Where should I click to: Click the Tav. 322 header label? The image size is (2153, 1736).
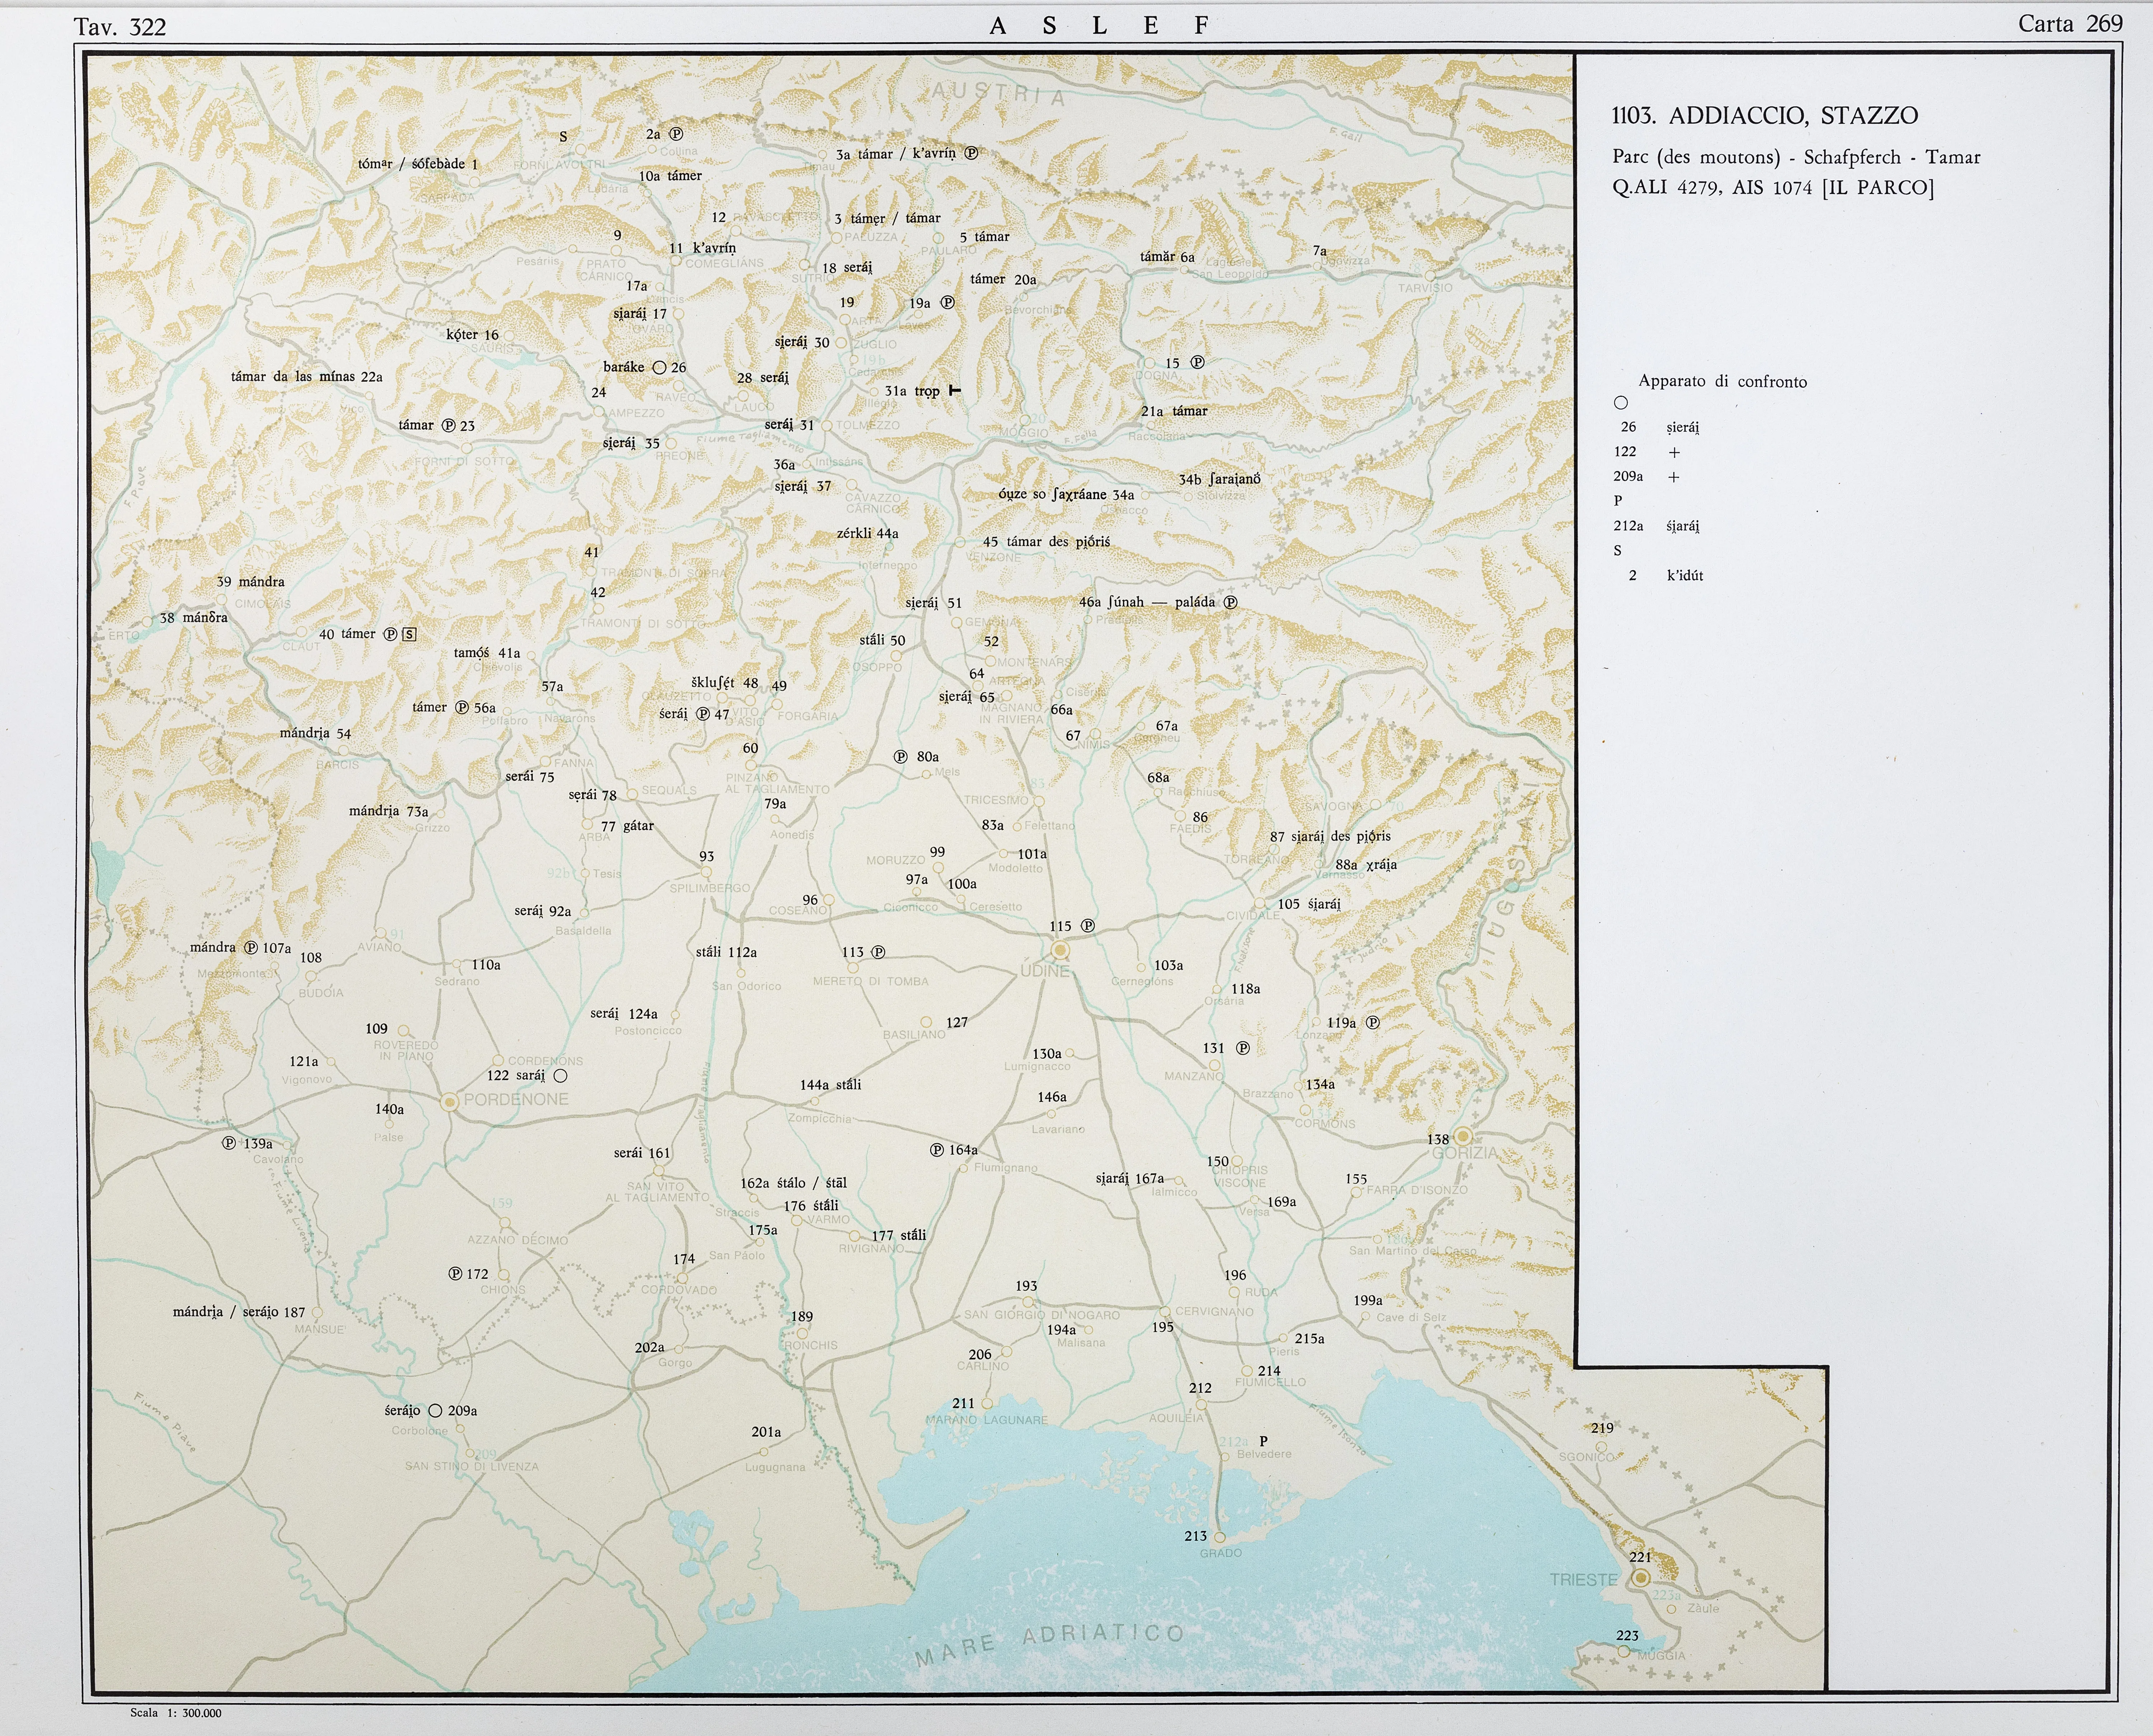coord(120,27)
